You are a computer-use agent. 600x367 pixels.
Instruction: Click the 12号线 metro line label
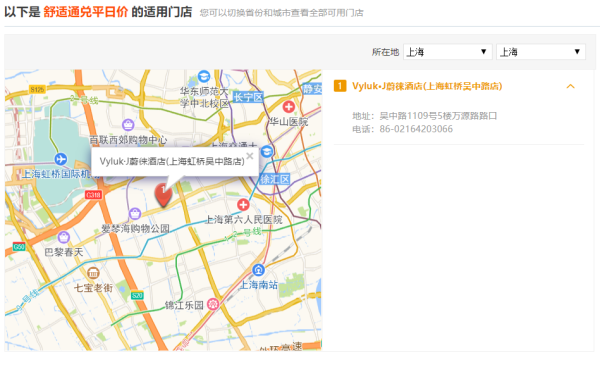pos(242,233)
